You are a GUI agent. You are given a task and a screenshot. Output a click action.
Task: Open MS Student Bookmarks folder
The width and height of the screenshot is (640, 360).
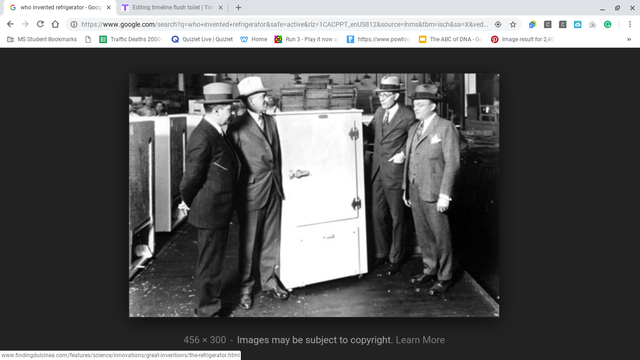pos(42,39)
